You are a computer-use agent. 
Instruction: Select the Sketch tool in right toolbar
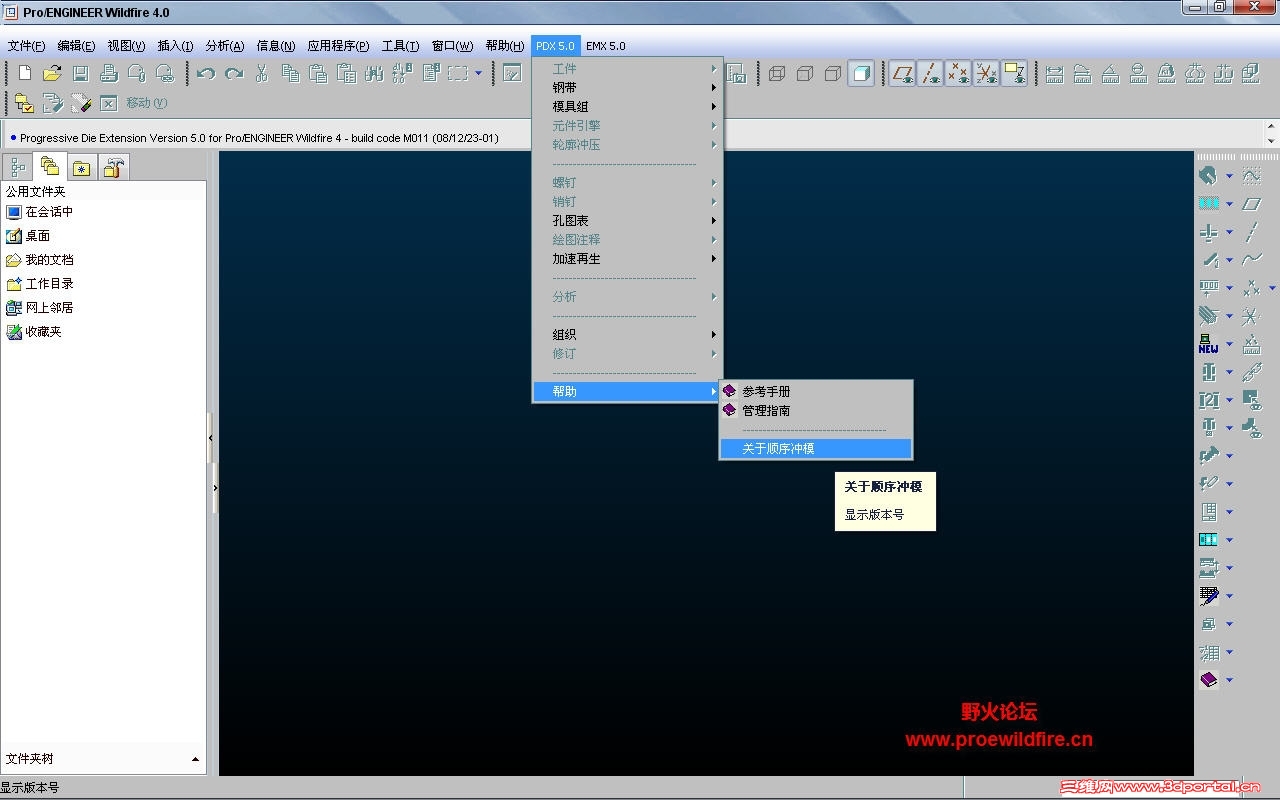[x=1251, y=176]
